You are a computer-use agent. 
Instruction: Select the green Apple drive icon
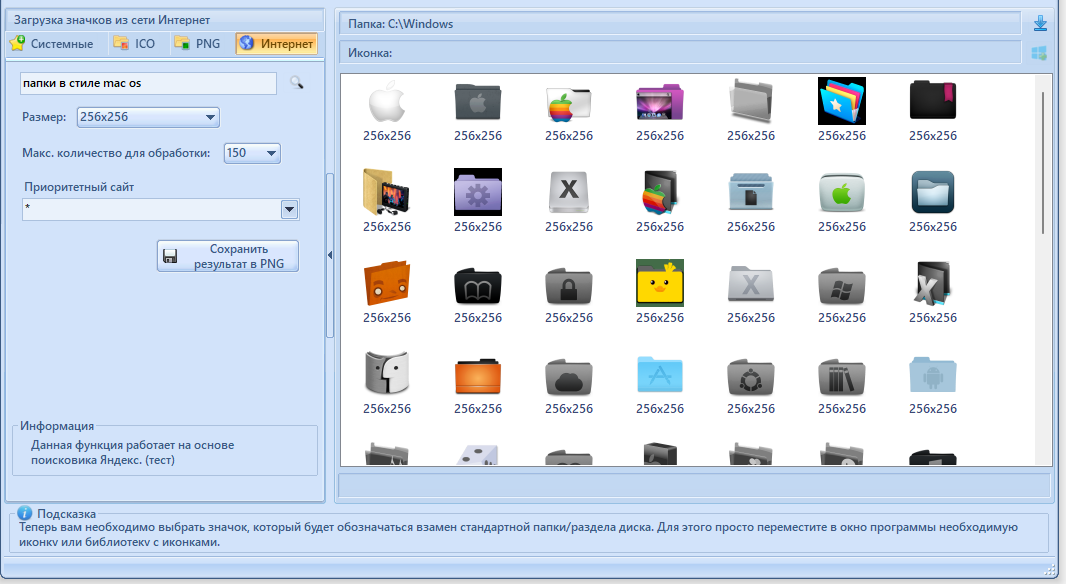pyautogui.click(x=842, y=192)
